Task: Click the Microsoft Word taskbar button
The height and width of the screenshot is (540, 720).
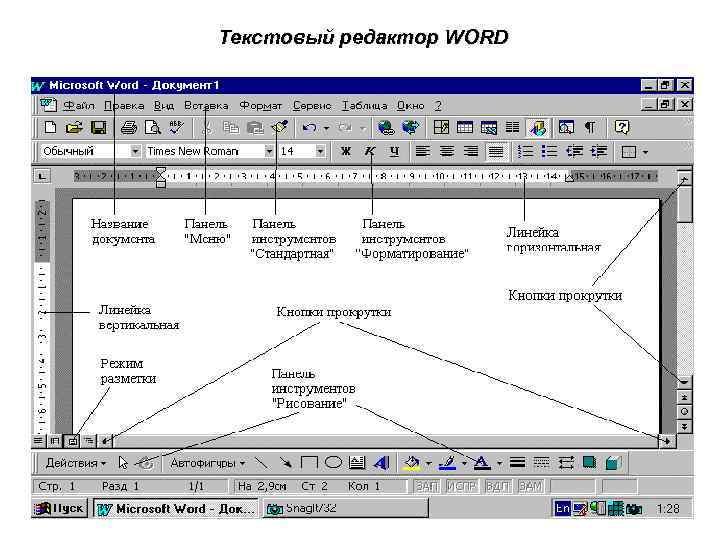Action: tap(176, 508)
